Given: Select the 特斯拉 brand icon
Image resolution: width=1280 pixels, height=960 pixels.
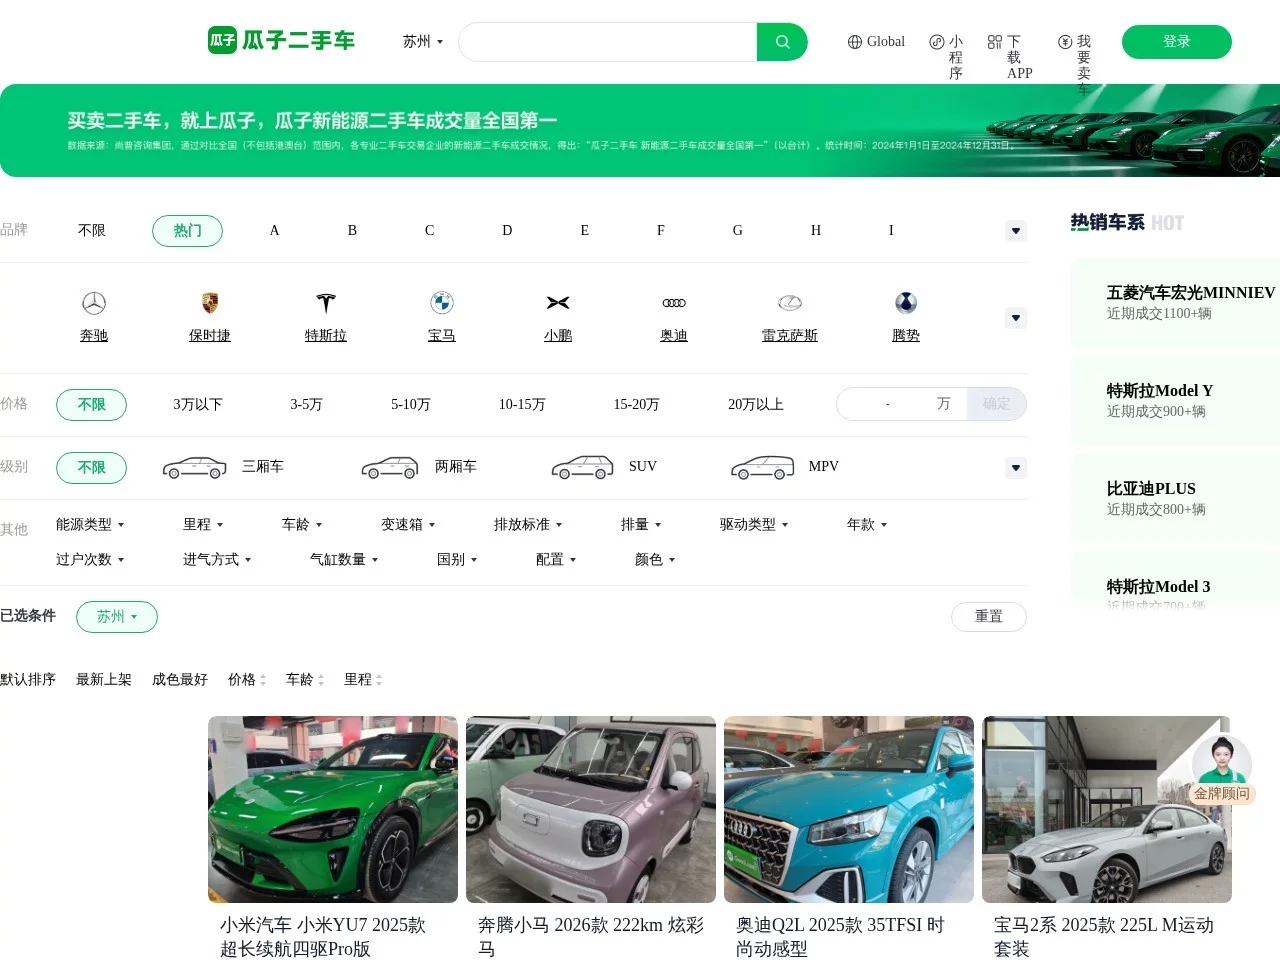Looking at the screenshot, I should [x=325, y=303].
